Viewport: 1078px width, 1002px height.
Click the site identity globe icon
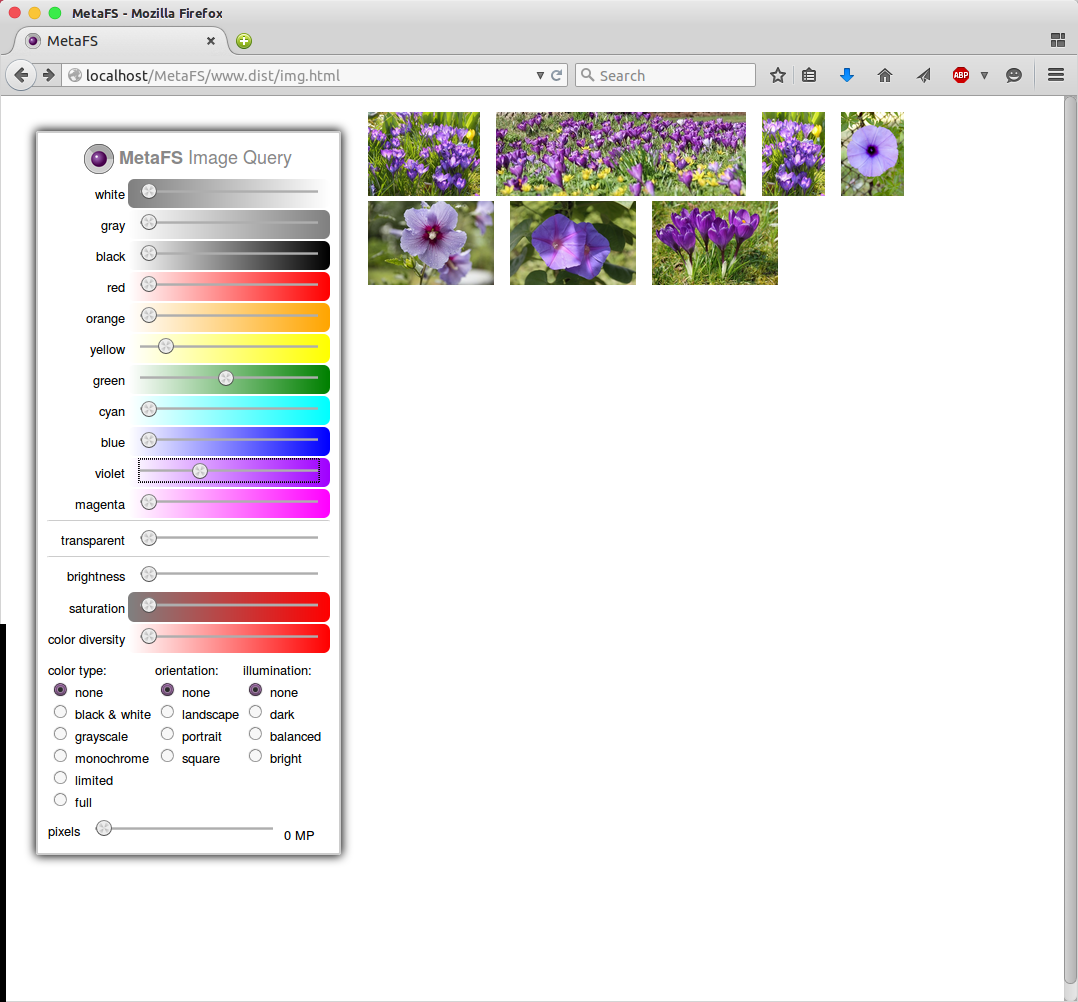(75, 76)
